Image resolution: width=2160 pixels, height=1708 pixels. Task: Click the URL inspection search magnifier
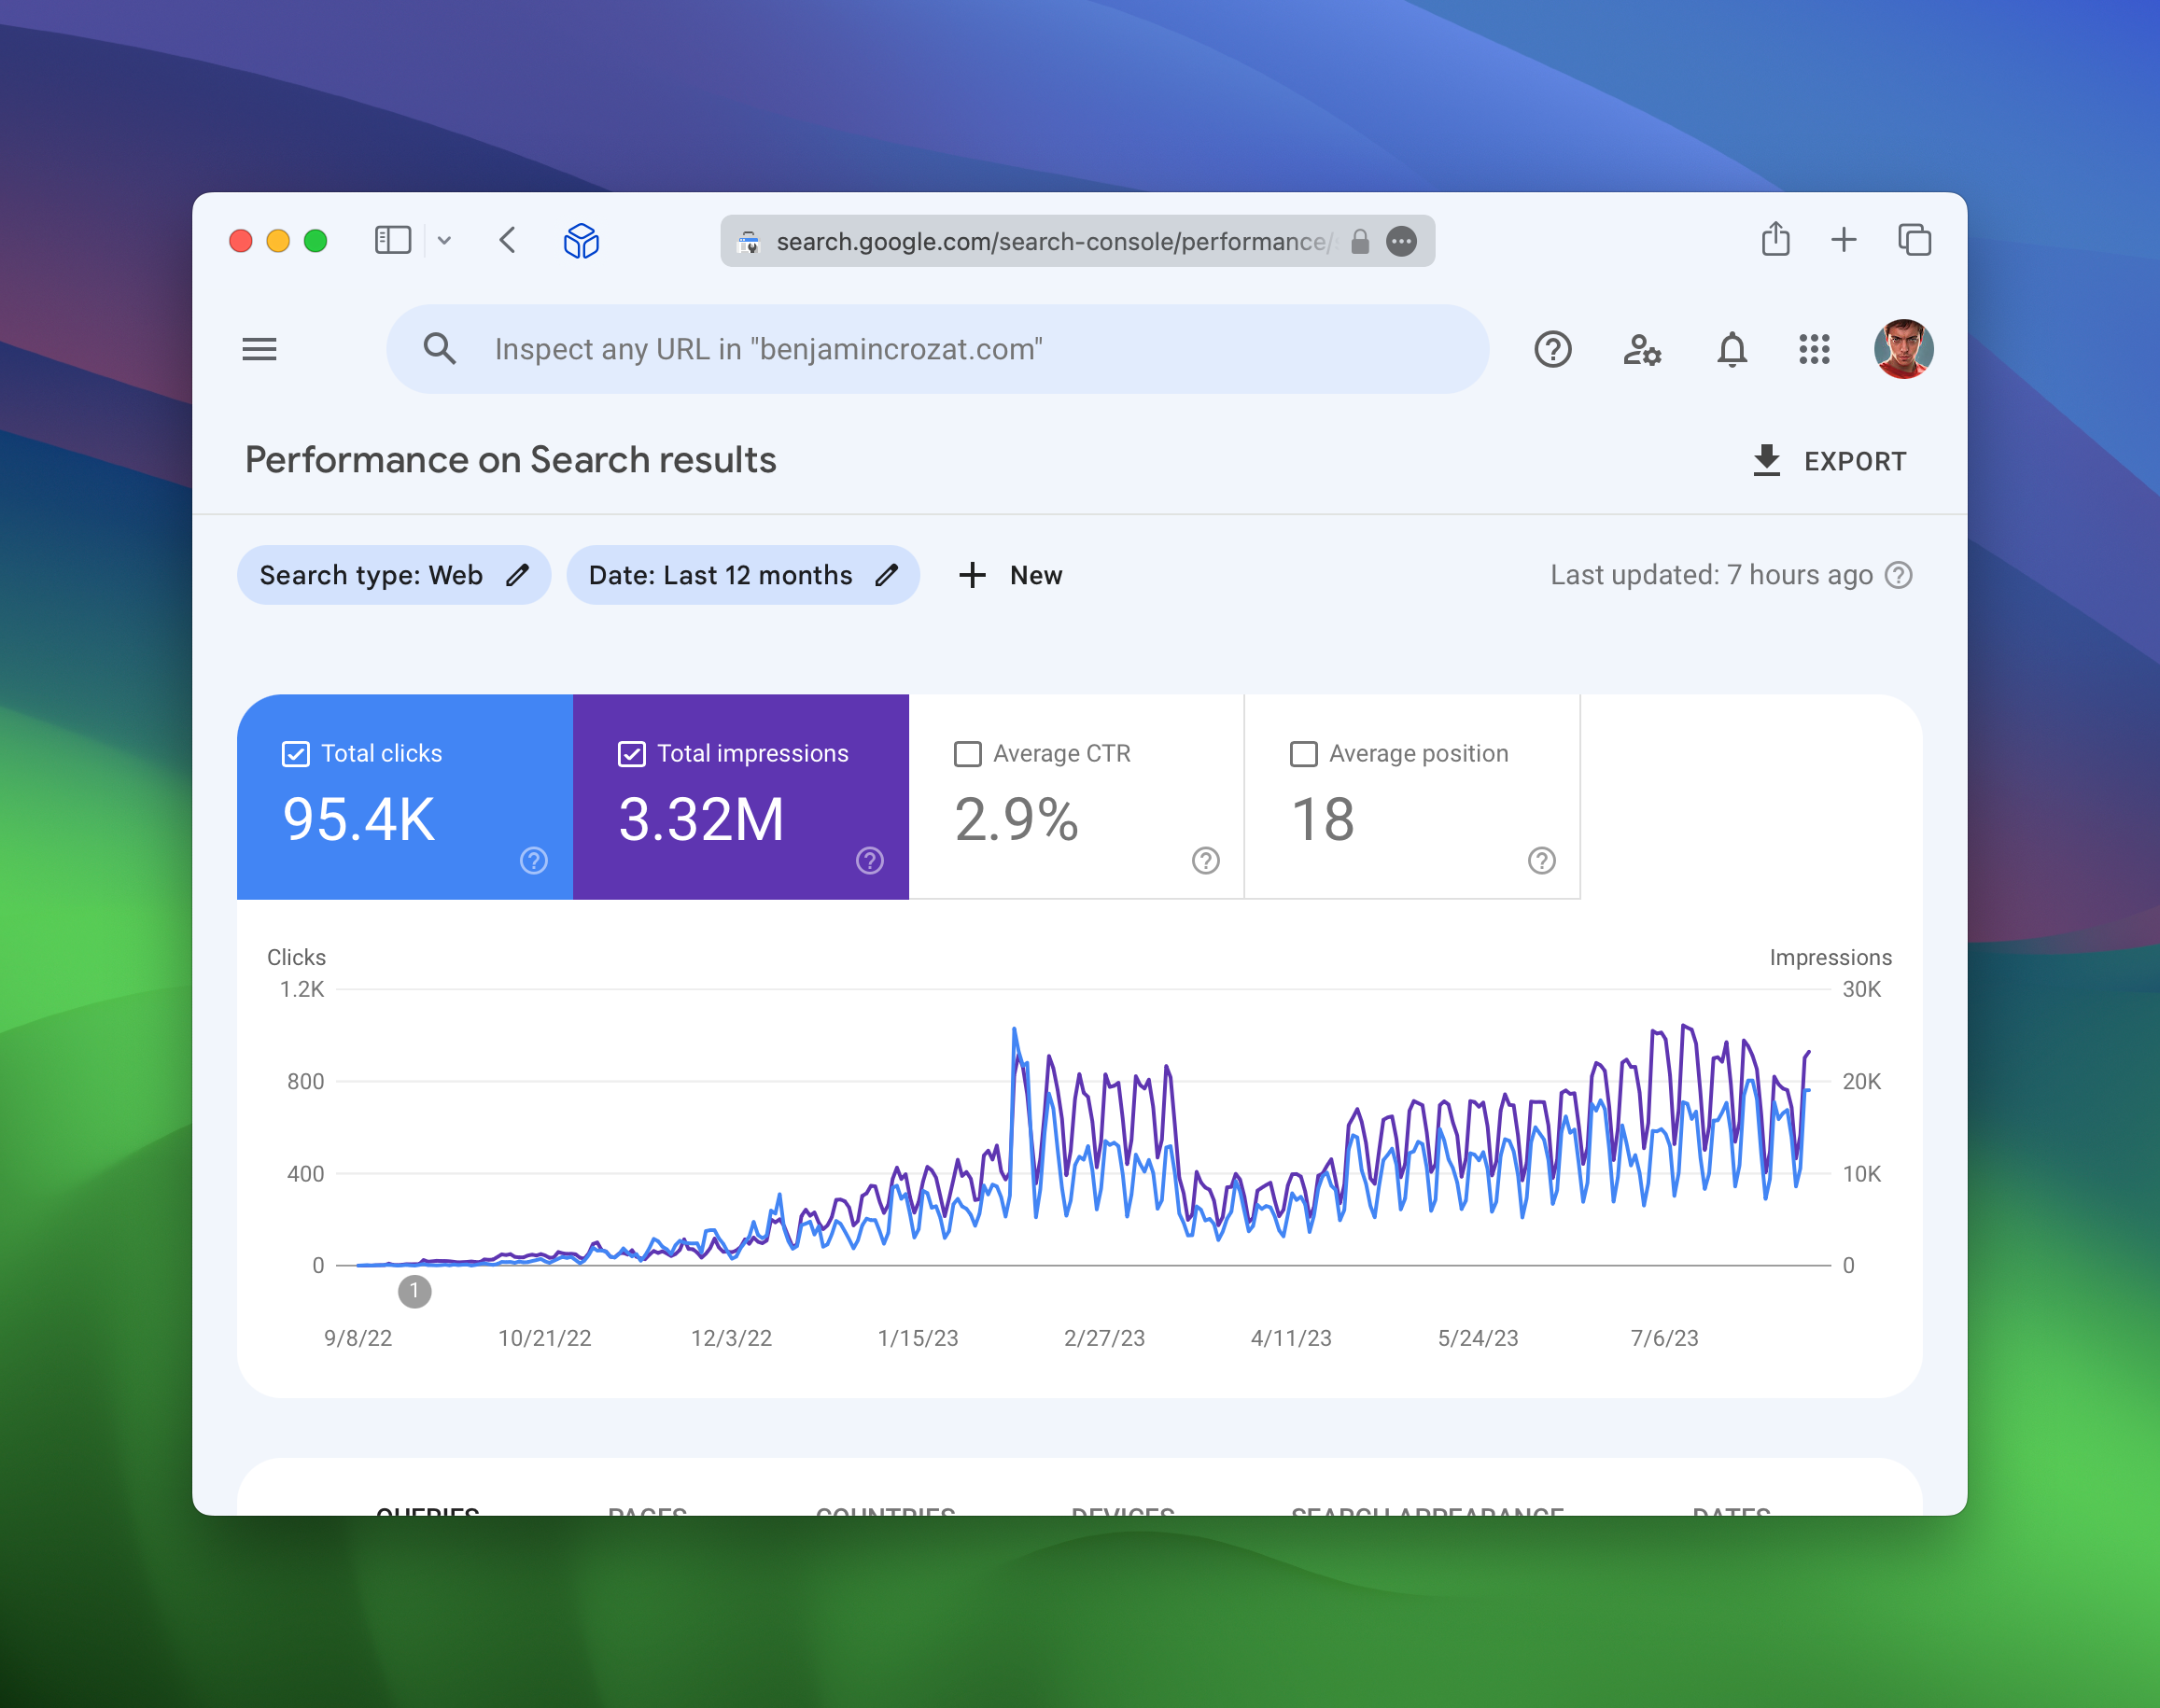point(439,349)
